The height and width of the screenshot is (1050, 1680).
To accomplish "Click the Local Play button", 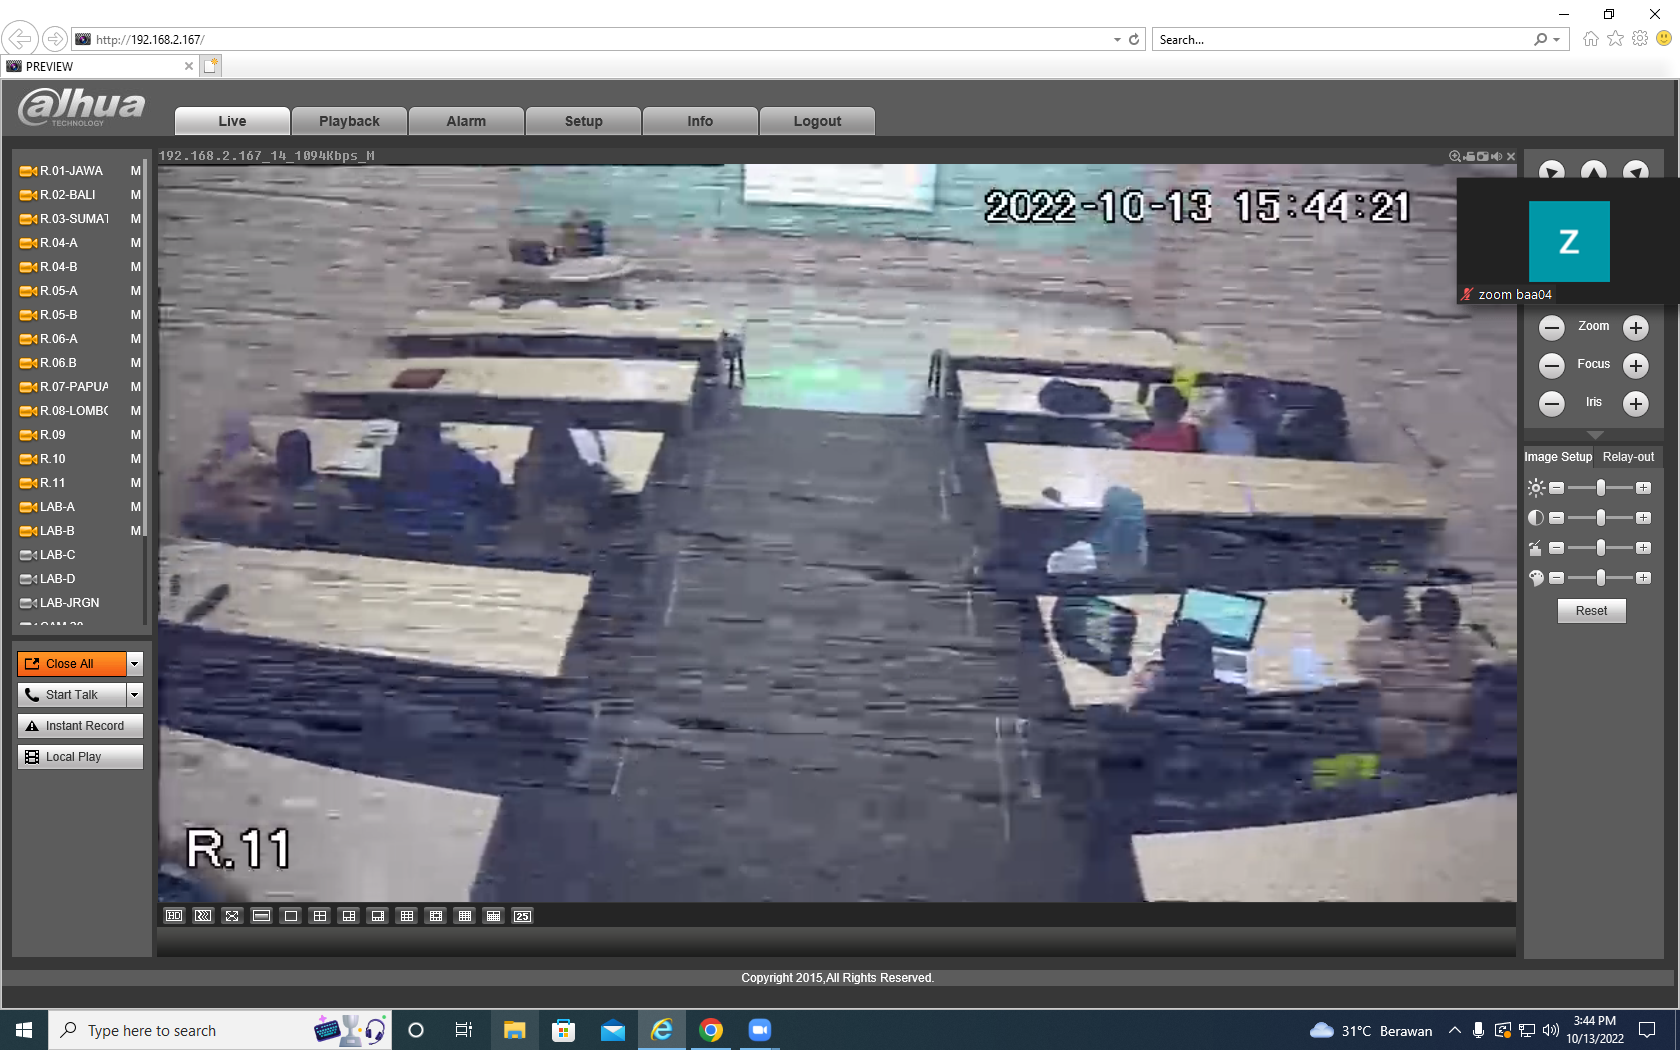I will pyautogui.click(x=80, y=757).
